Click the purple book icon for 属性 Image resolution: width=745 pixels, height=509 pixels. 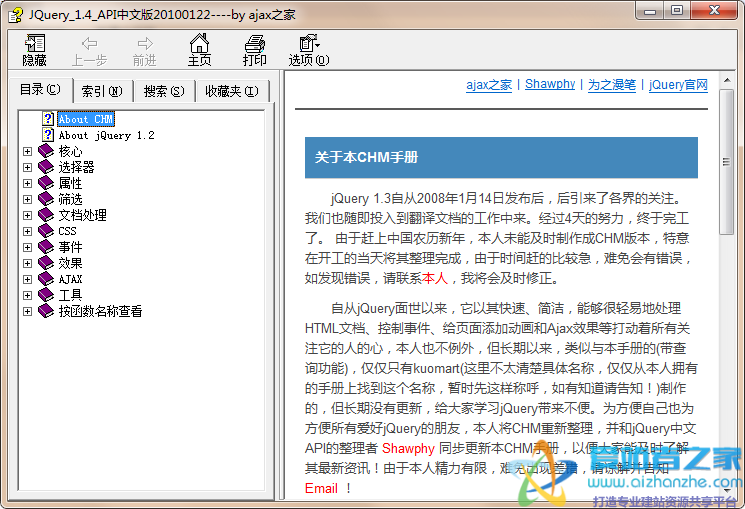point(46,183)
